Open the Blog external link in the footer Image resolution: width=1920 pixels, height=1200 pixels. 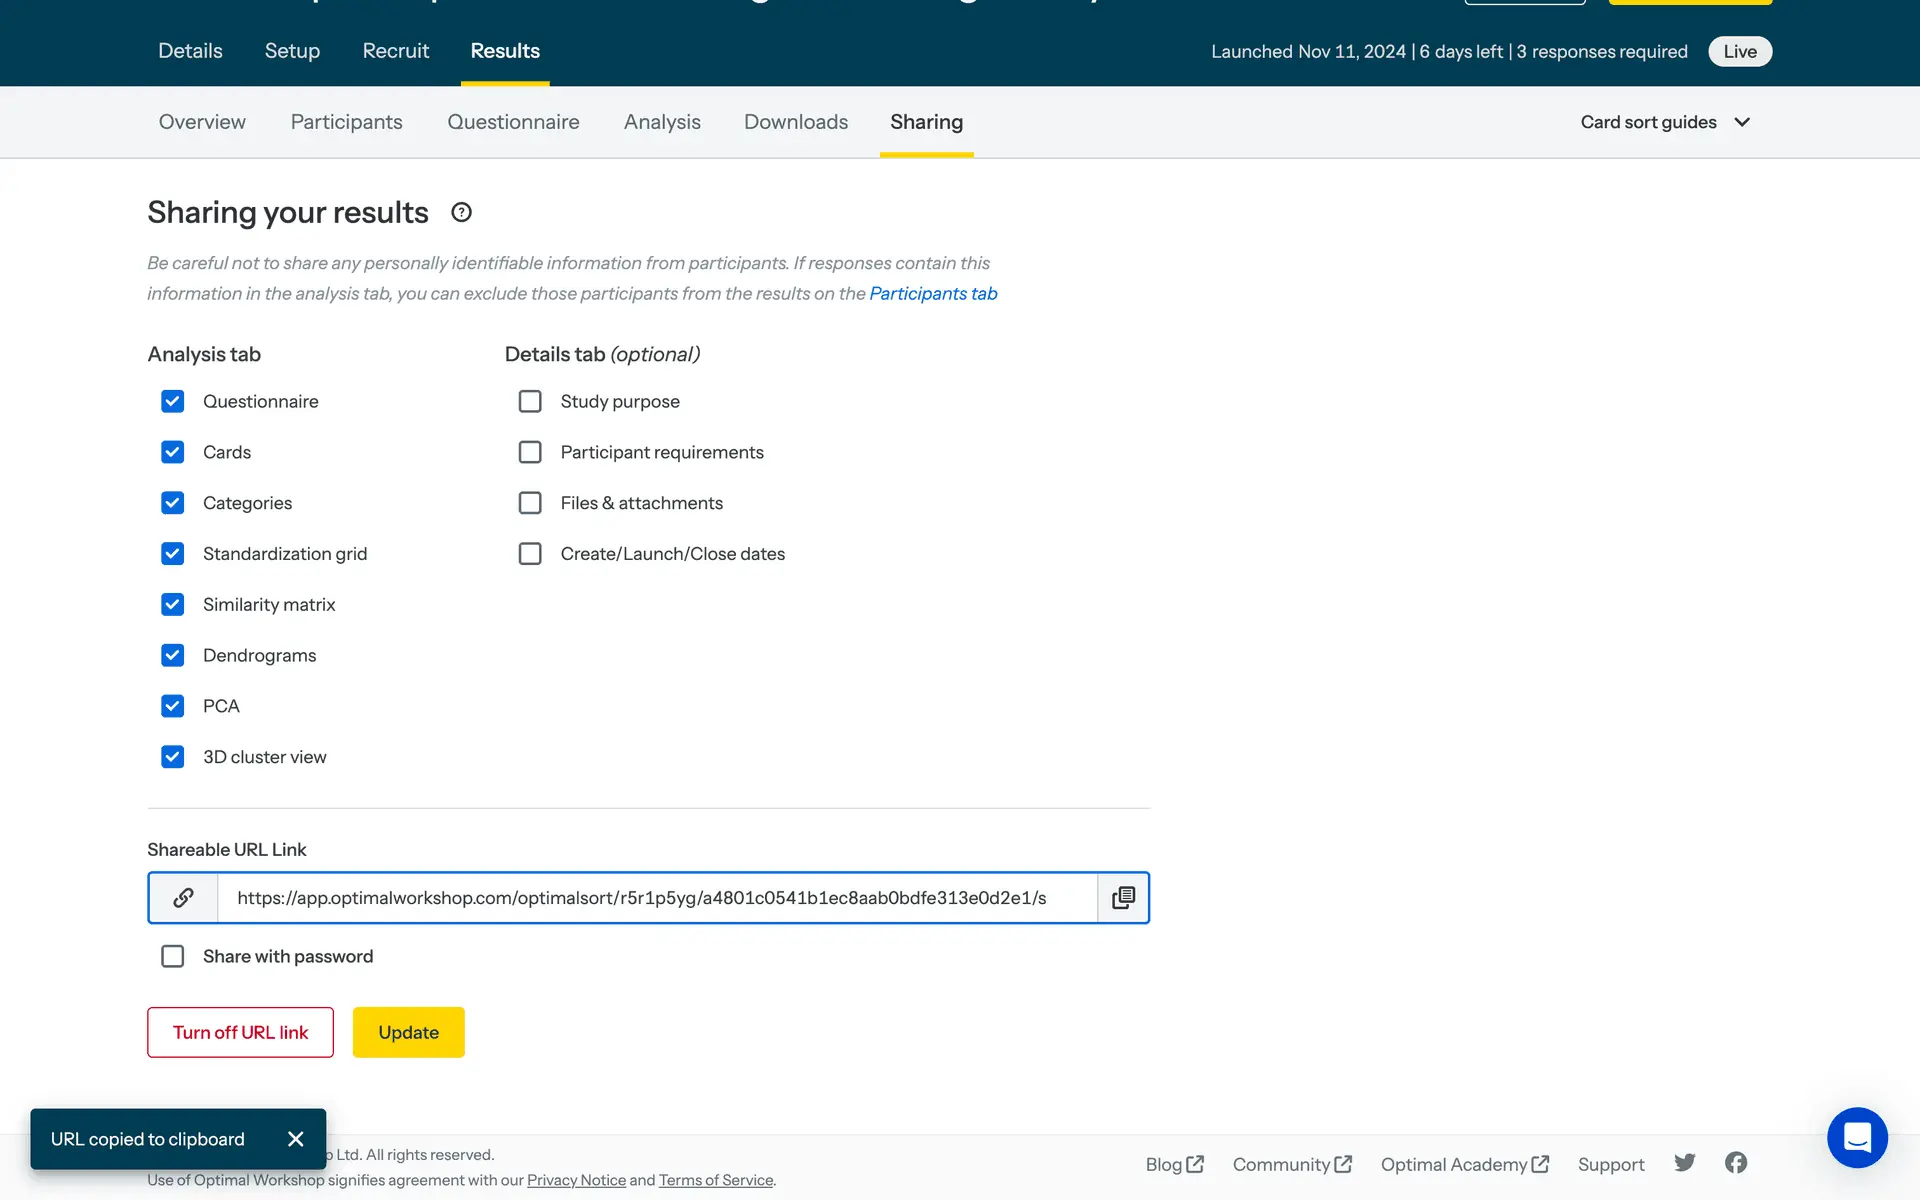(x=1174, y=1165)
